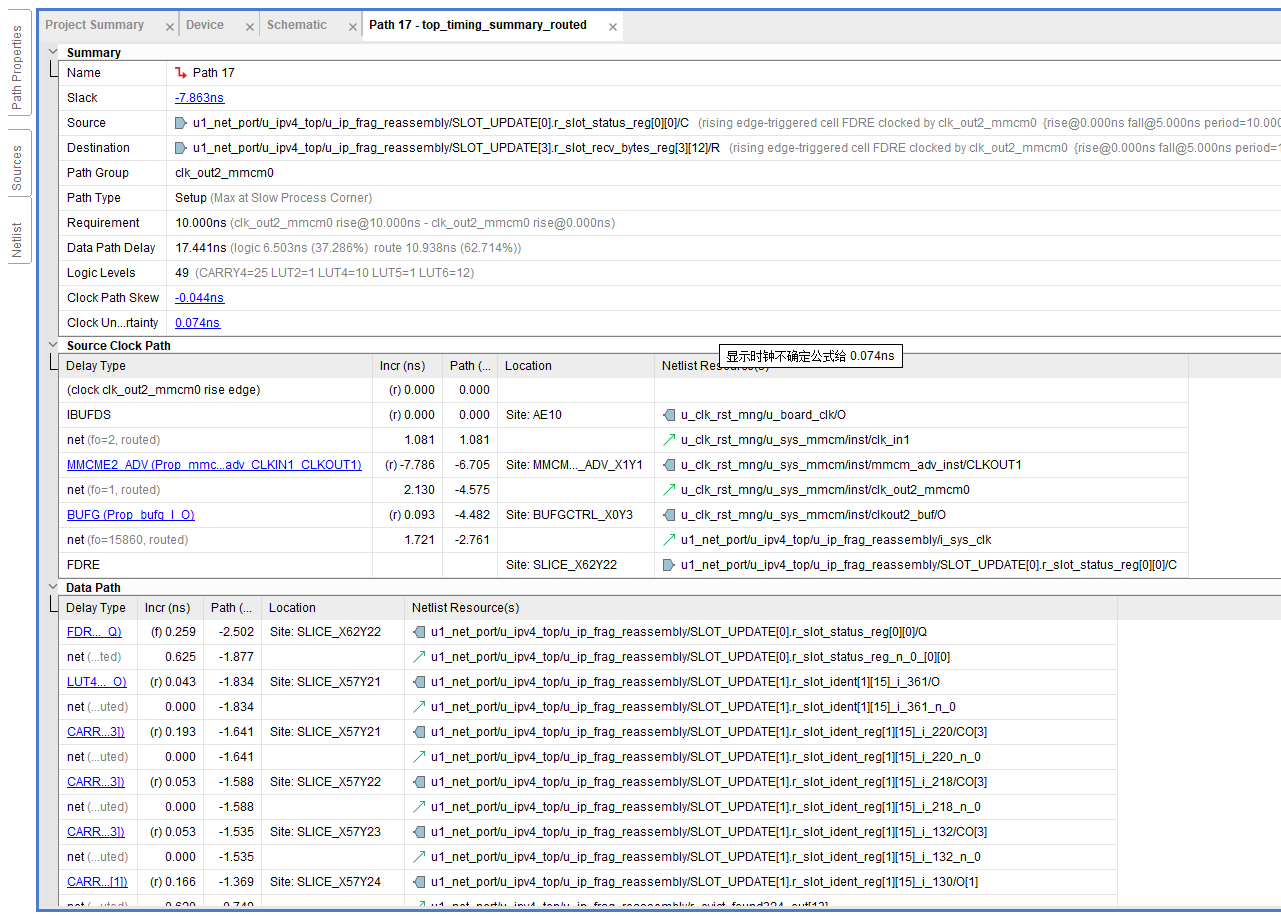This screenshot has height=916, width=1281.
Task: Click the cell icon beside r_slot_status_reg[0][0]/Q
Action: [419, 632]
